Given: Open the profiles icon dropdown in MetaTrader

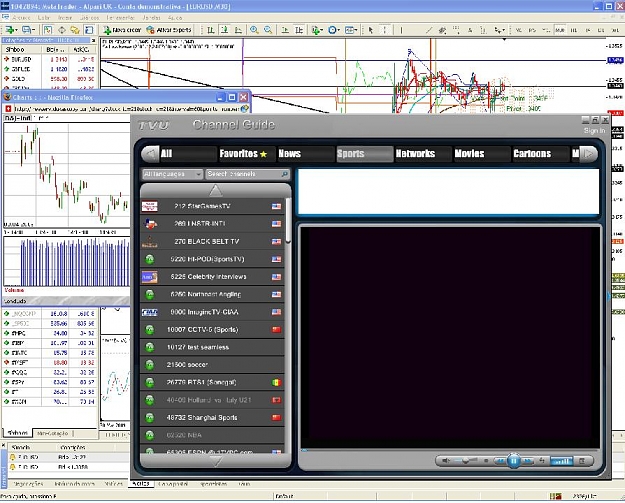Looking at the screenshot, I should tap(29, 30).
